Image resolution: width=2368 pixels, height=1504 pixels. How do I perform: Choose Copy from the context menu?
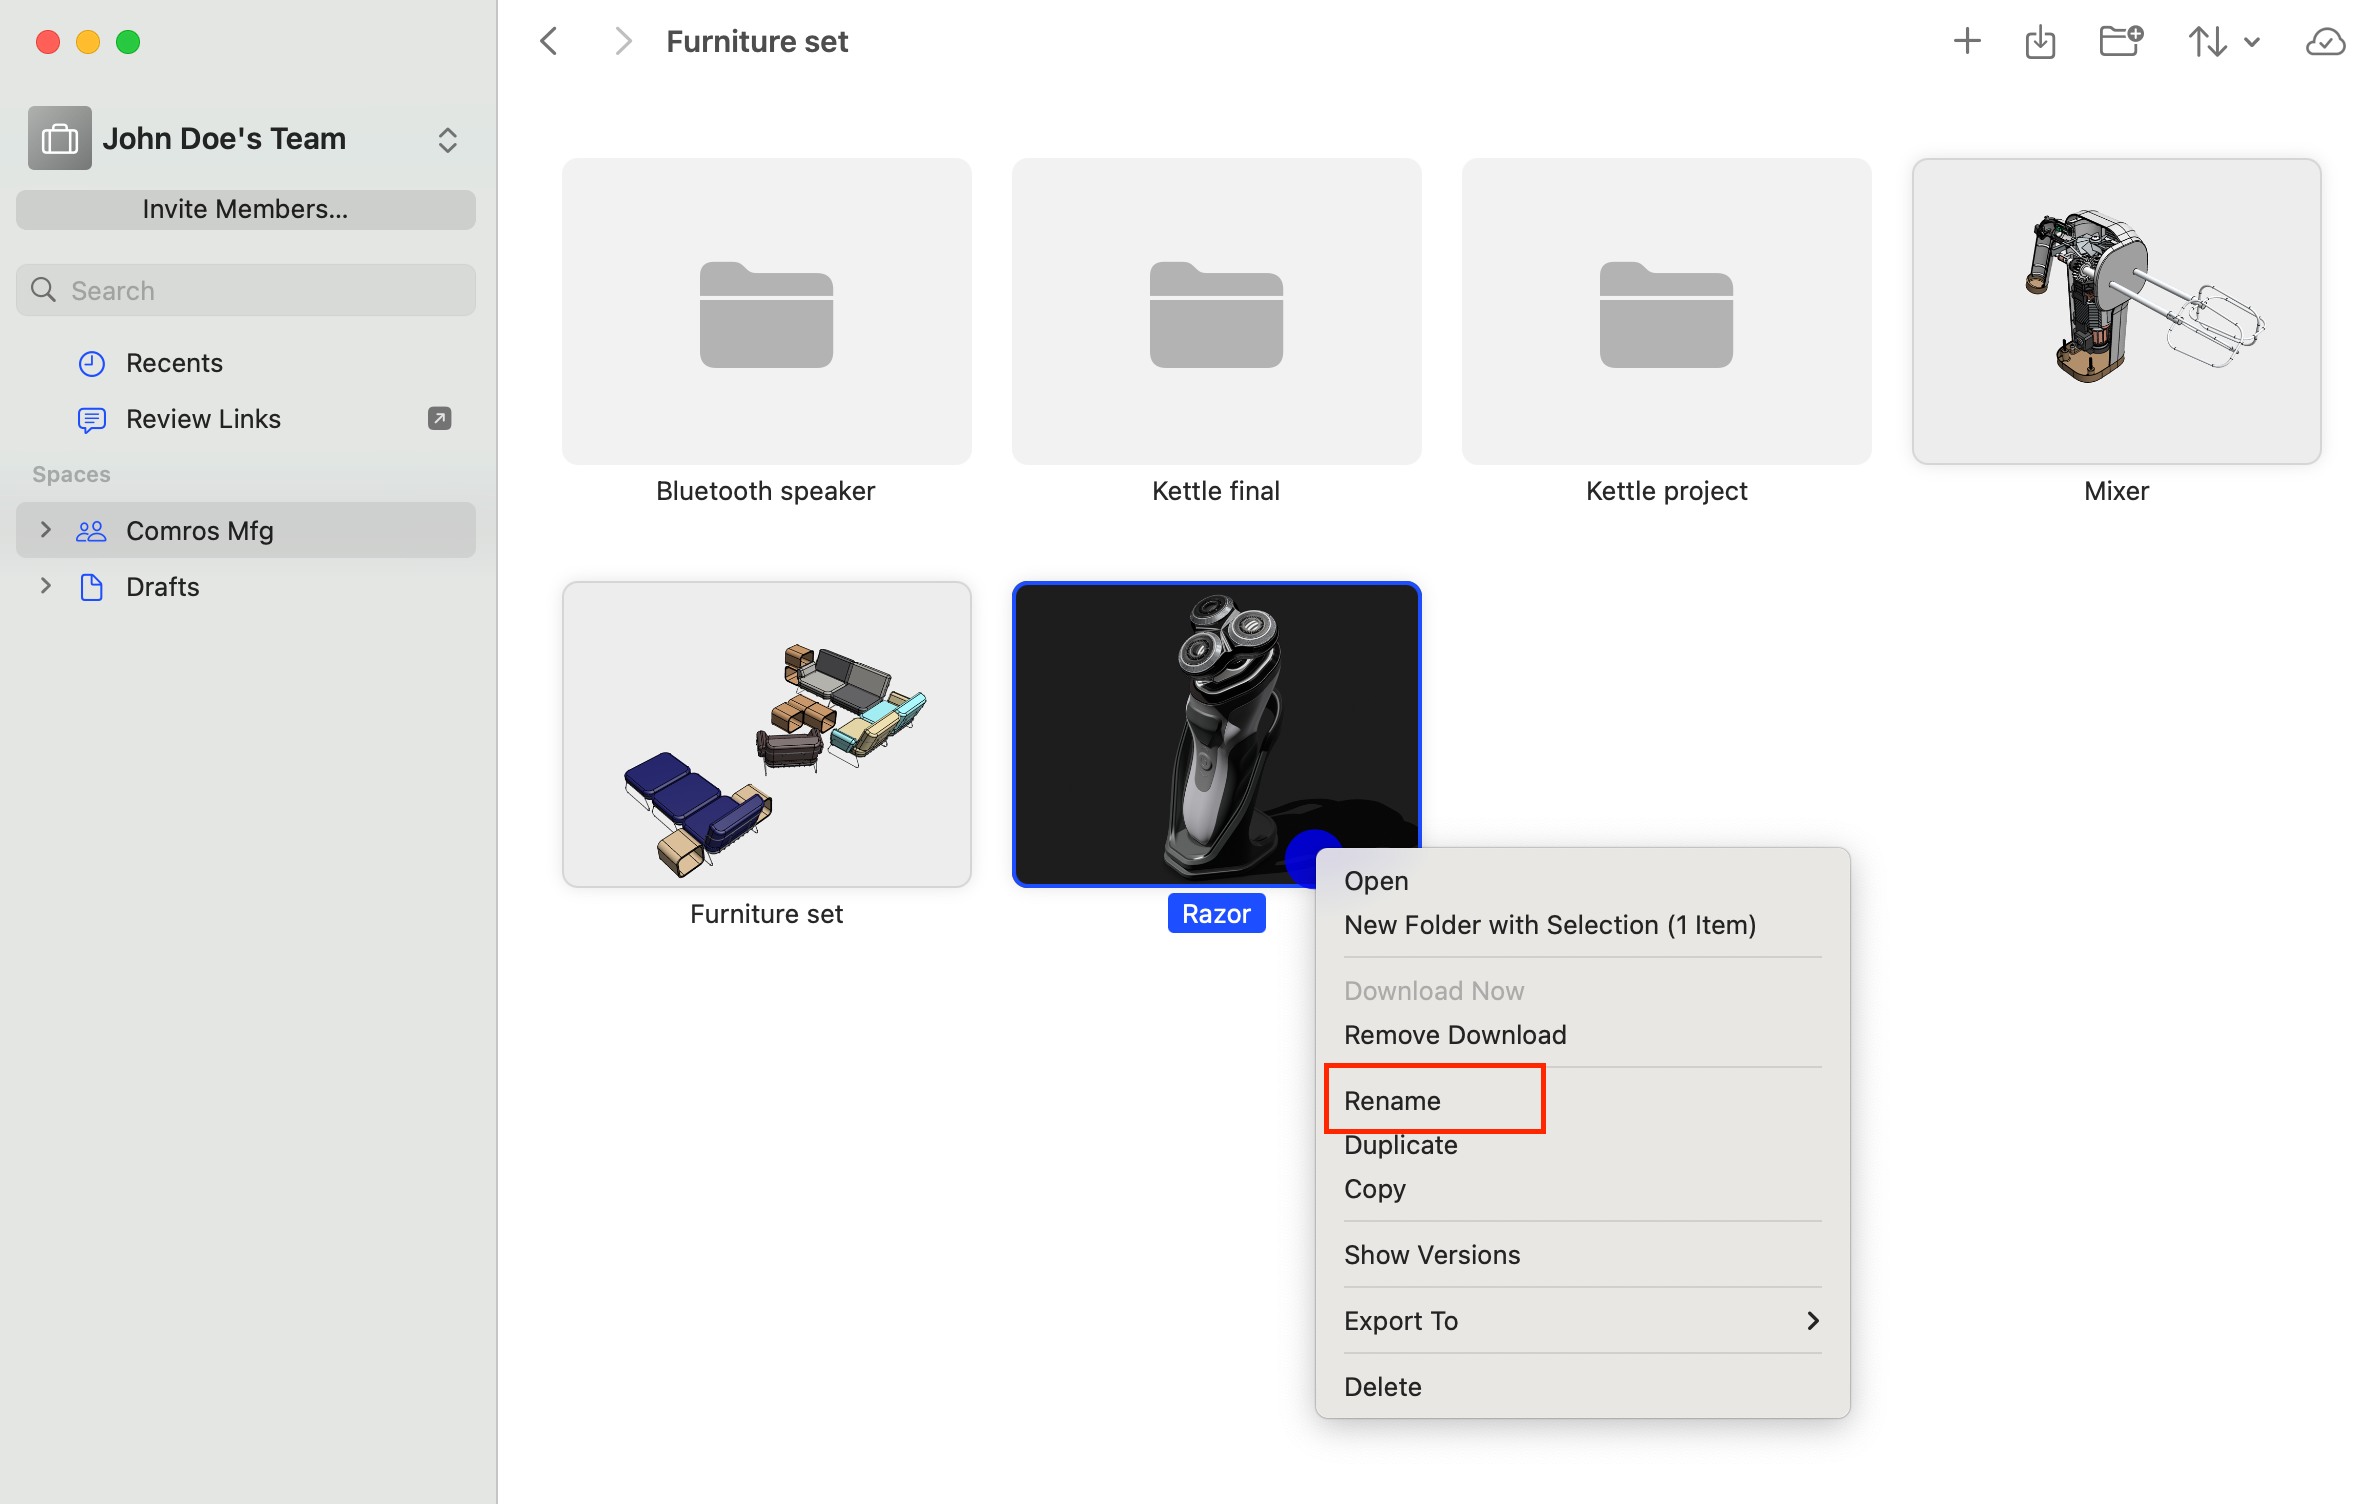pyautogui.click(x=1582, y=1189)
